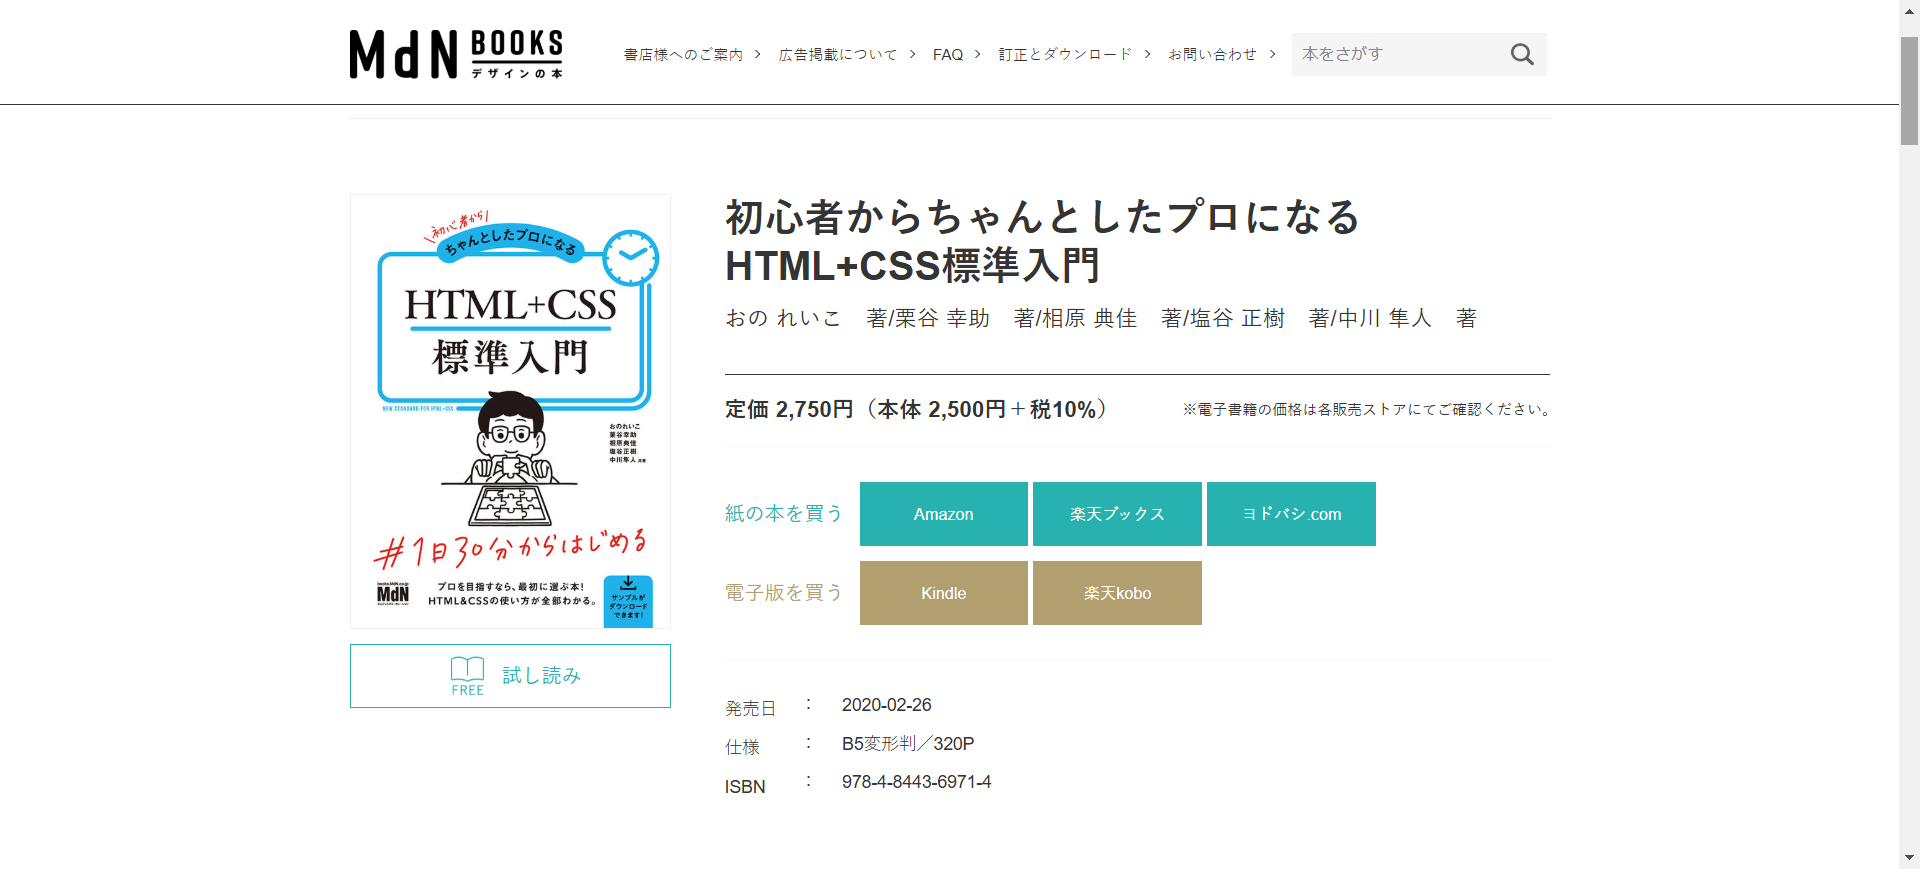Image resolution: width=1920 pixels, height=869 pixels.
Task: Click the open-book FREE icon
Action: point(467,676)
